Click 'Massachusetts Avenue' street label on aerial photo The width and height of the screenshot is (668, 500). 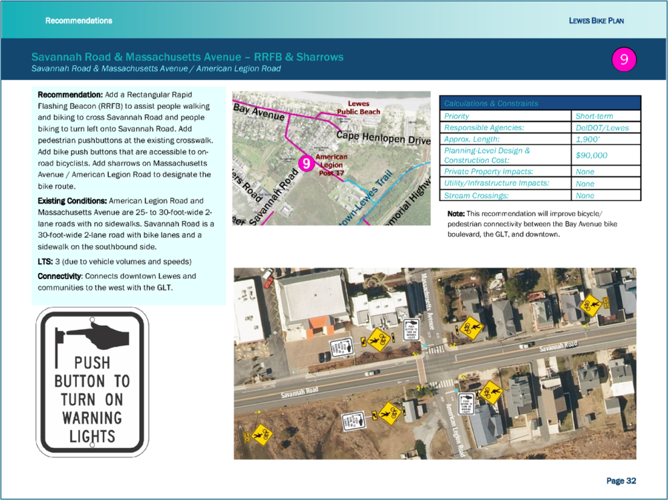(429, 301)
